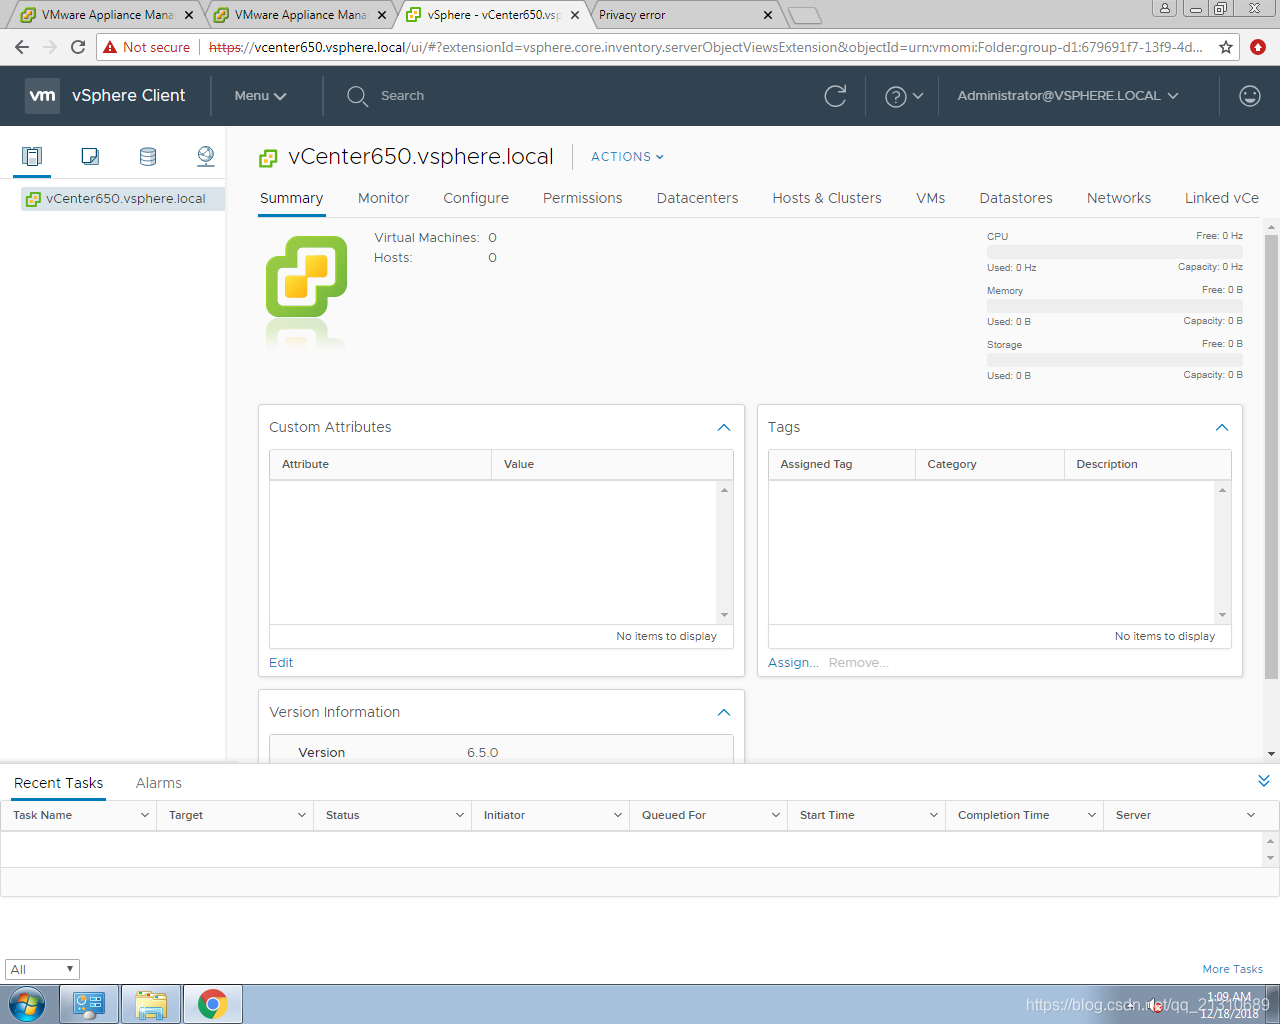
Task: Open a new browser tab
Action: coord(805,15)
